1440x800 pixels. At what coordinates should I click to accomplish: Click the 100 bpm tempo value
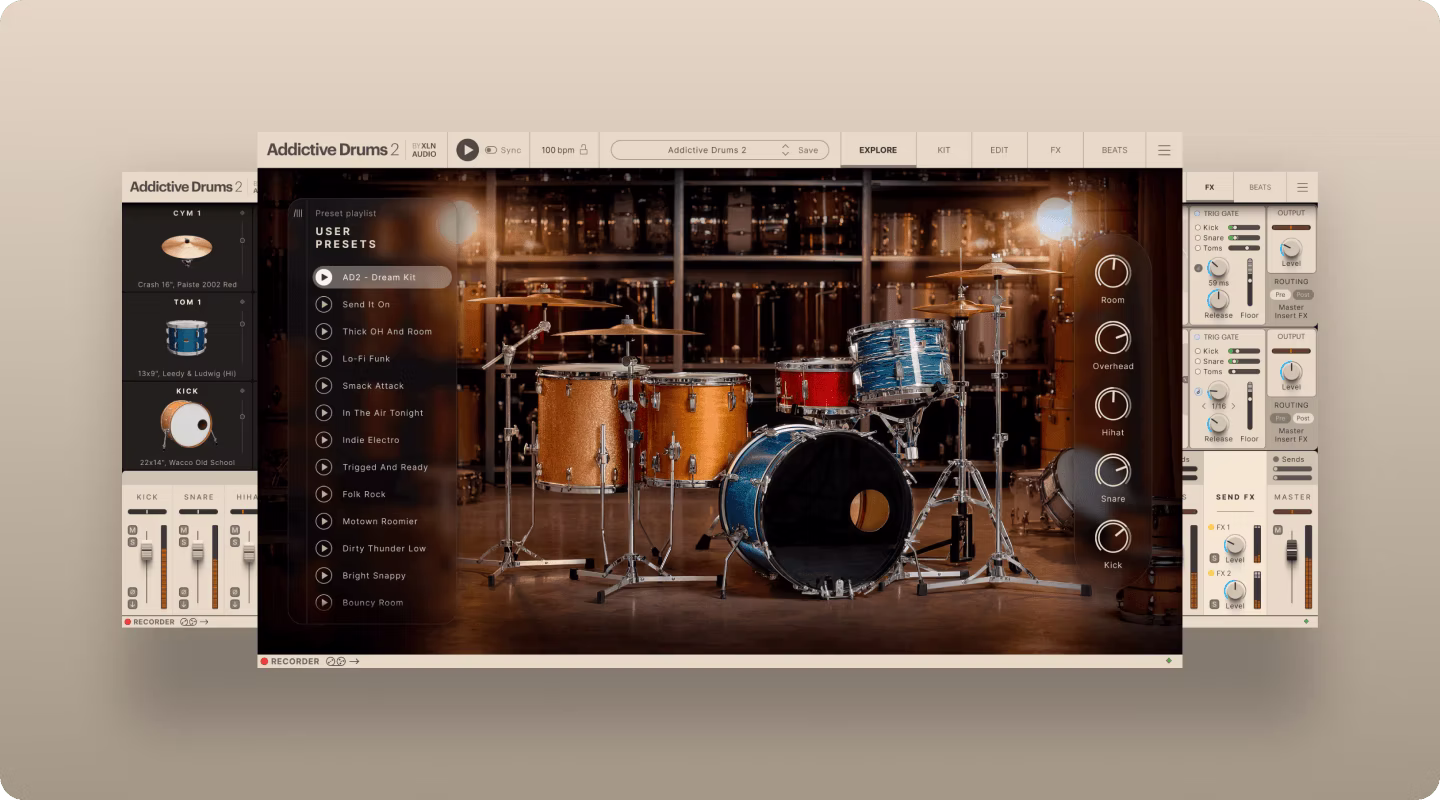tap(557, 150)
